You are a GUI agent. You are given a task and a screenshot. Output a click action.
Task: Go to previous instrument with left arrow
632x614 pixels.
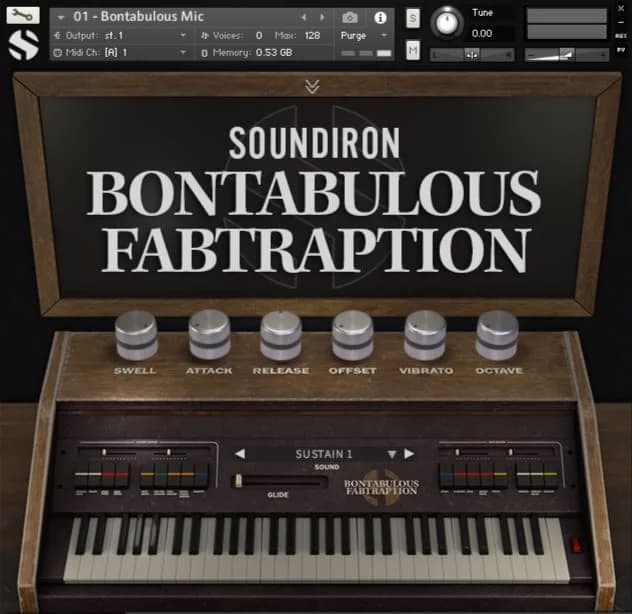304,17
